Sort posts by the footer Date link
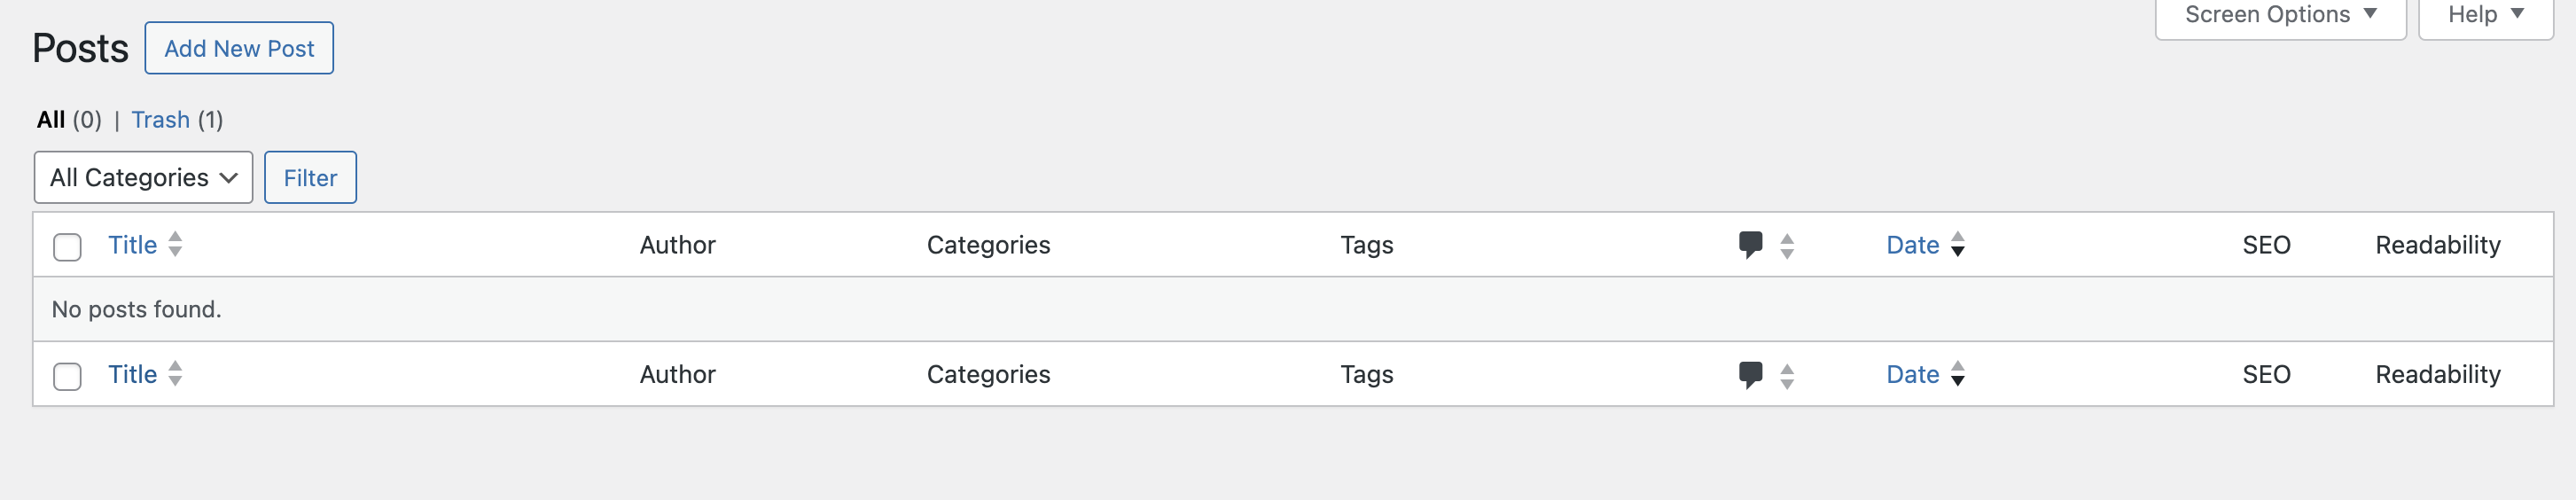Viewport: 2576px width, 500px height. pyautogui.click(x=1912, y=374)
